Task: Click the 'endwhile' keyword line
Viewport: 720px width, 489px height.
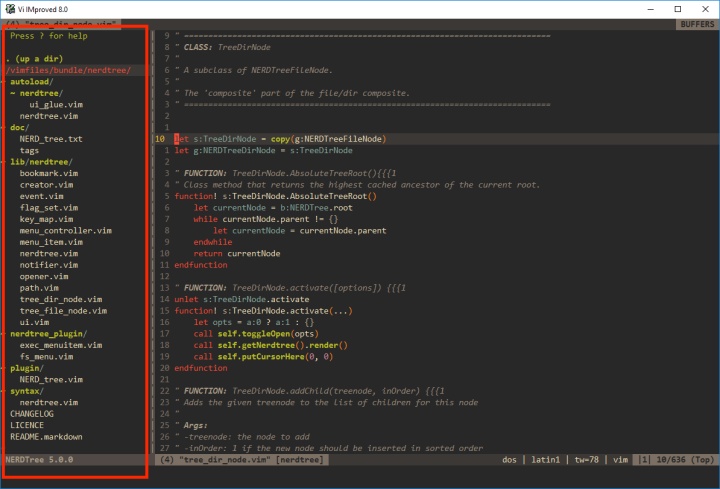Action: [x=213, y=242]
